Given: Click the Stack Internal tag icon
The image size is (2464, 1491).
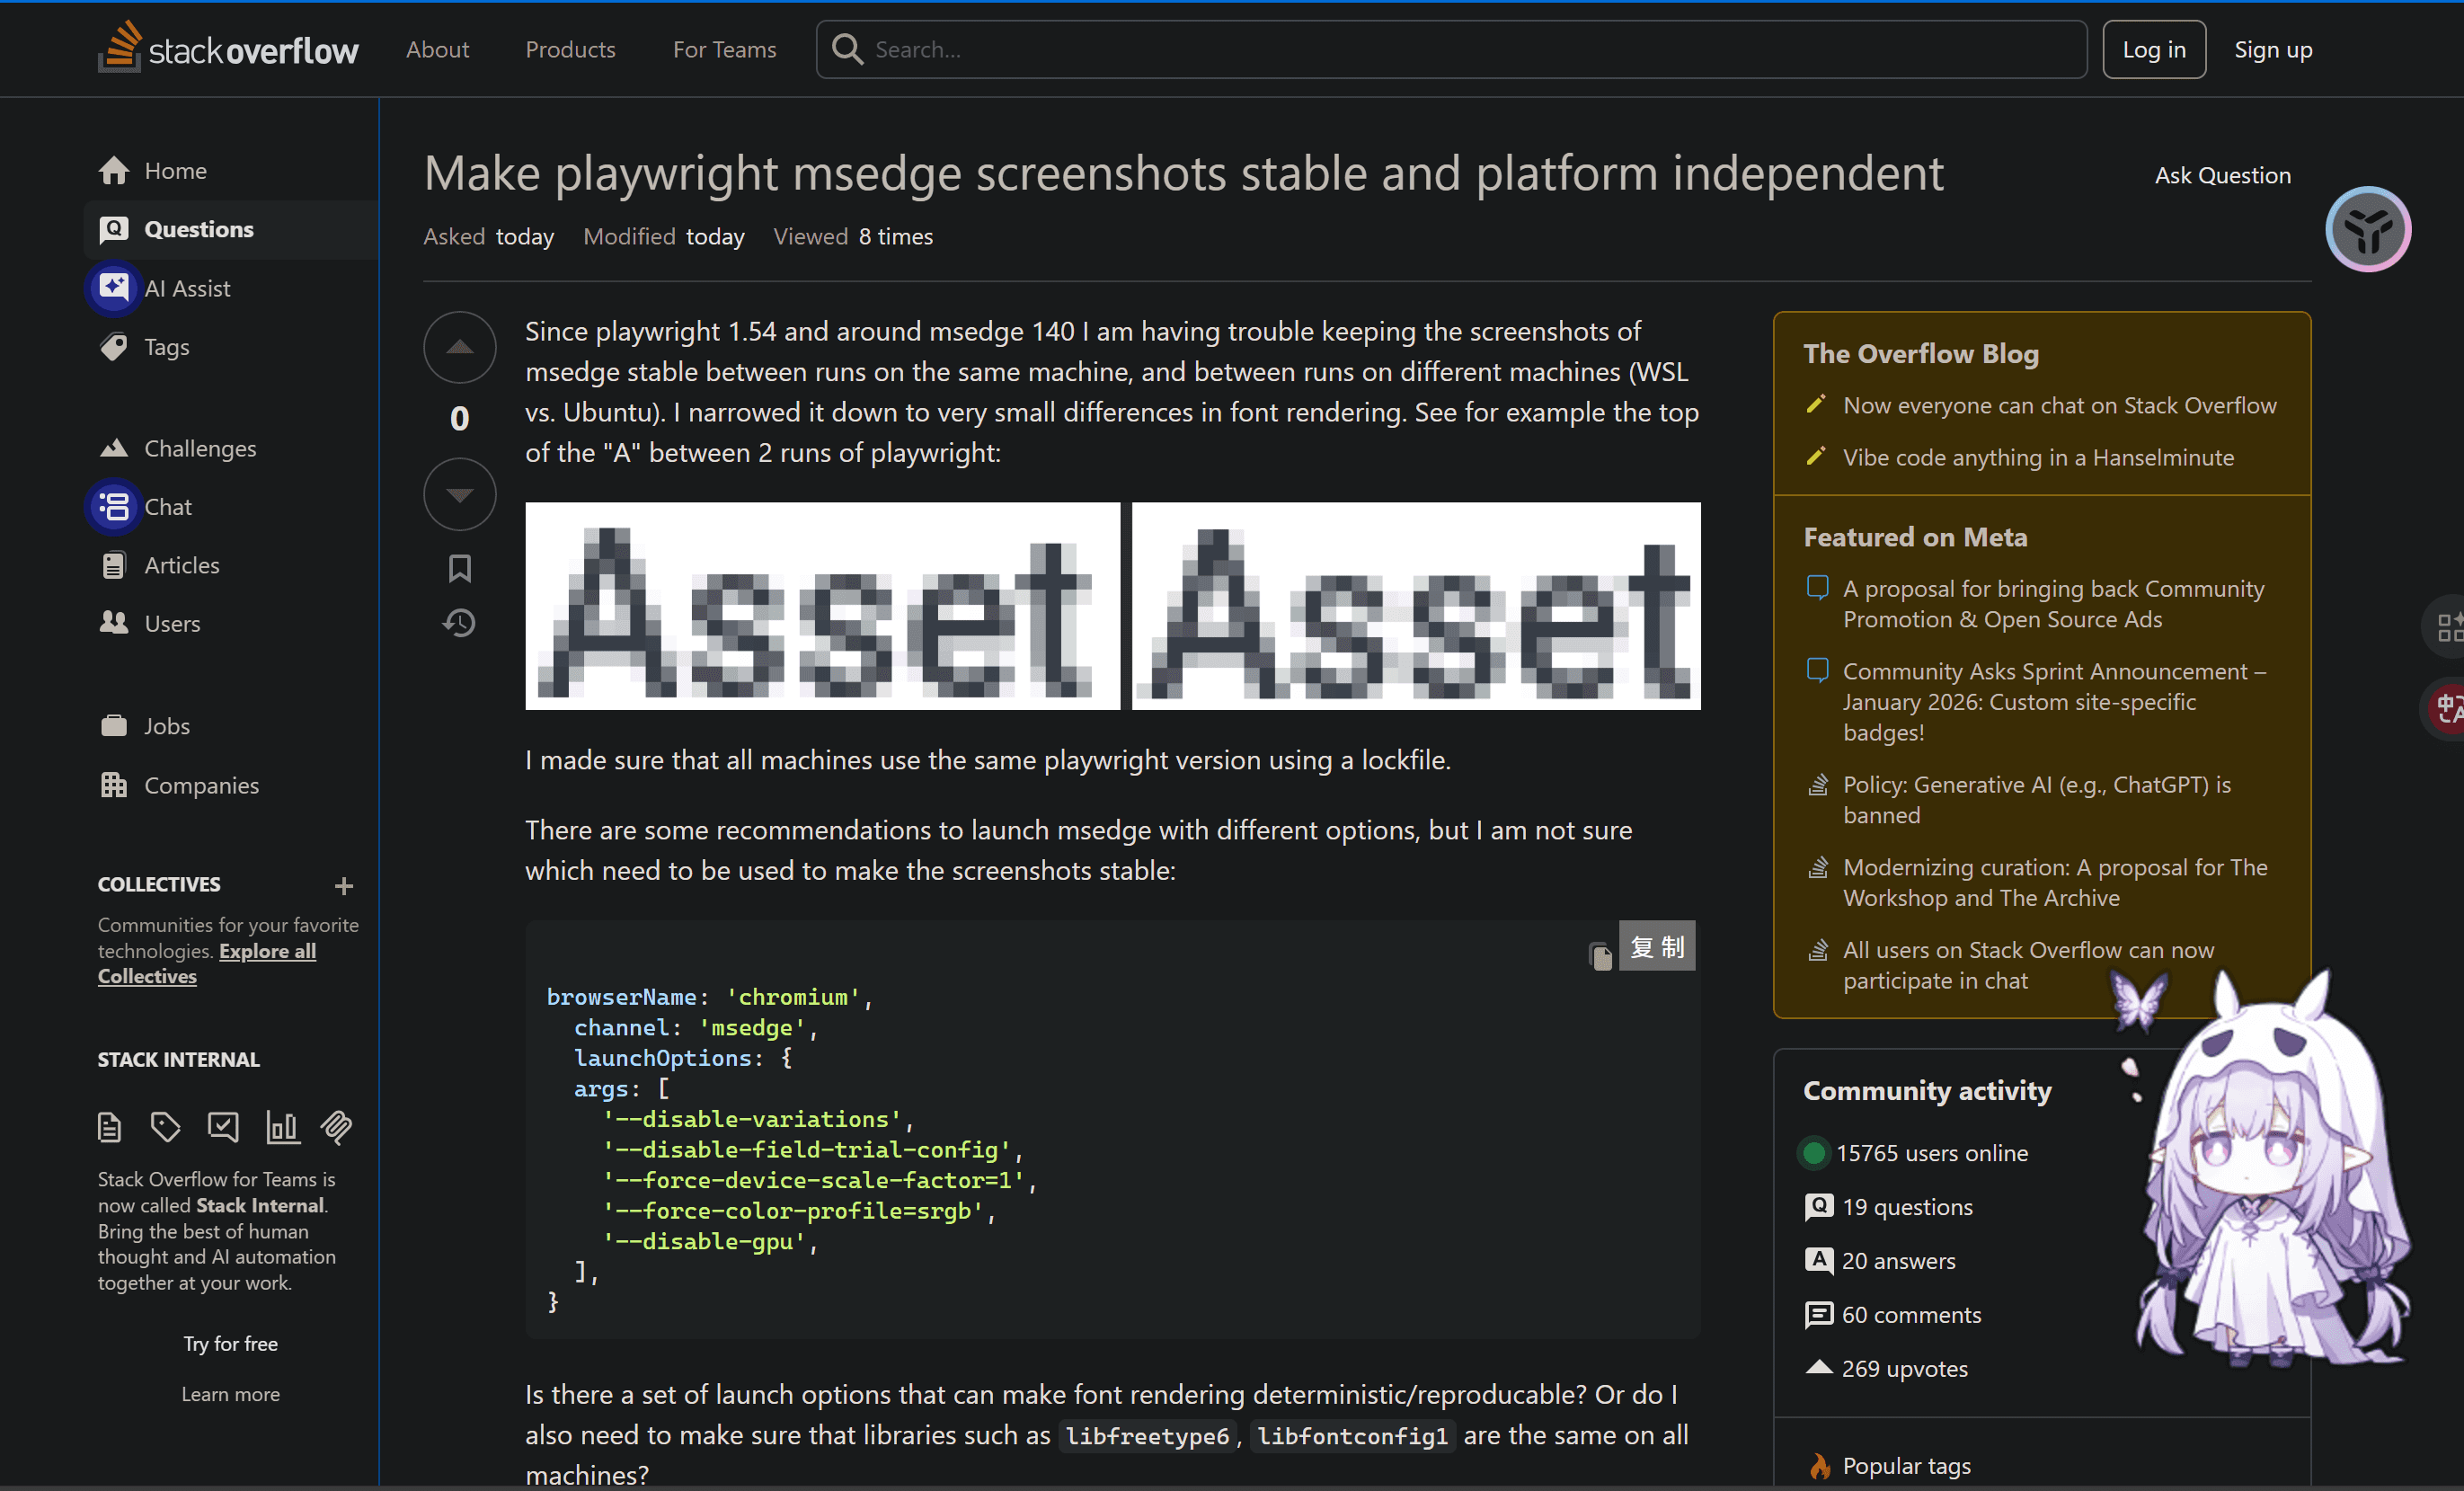Looking at the screenshot, I should coord(165,1127).
